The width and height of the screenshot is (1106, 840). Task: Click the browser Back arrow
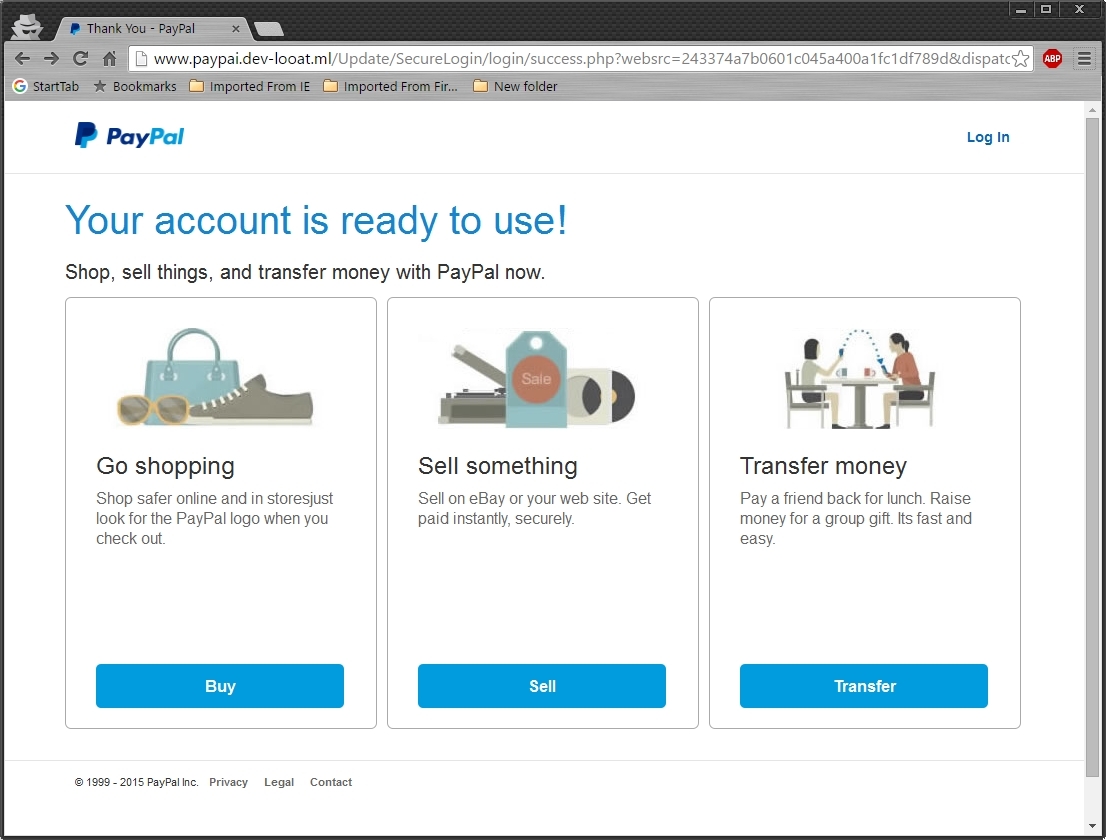pyautogui.click(x=23, y=59)
